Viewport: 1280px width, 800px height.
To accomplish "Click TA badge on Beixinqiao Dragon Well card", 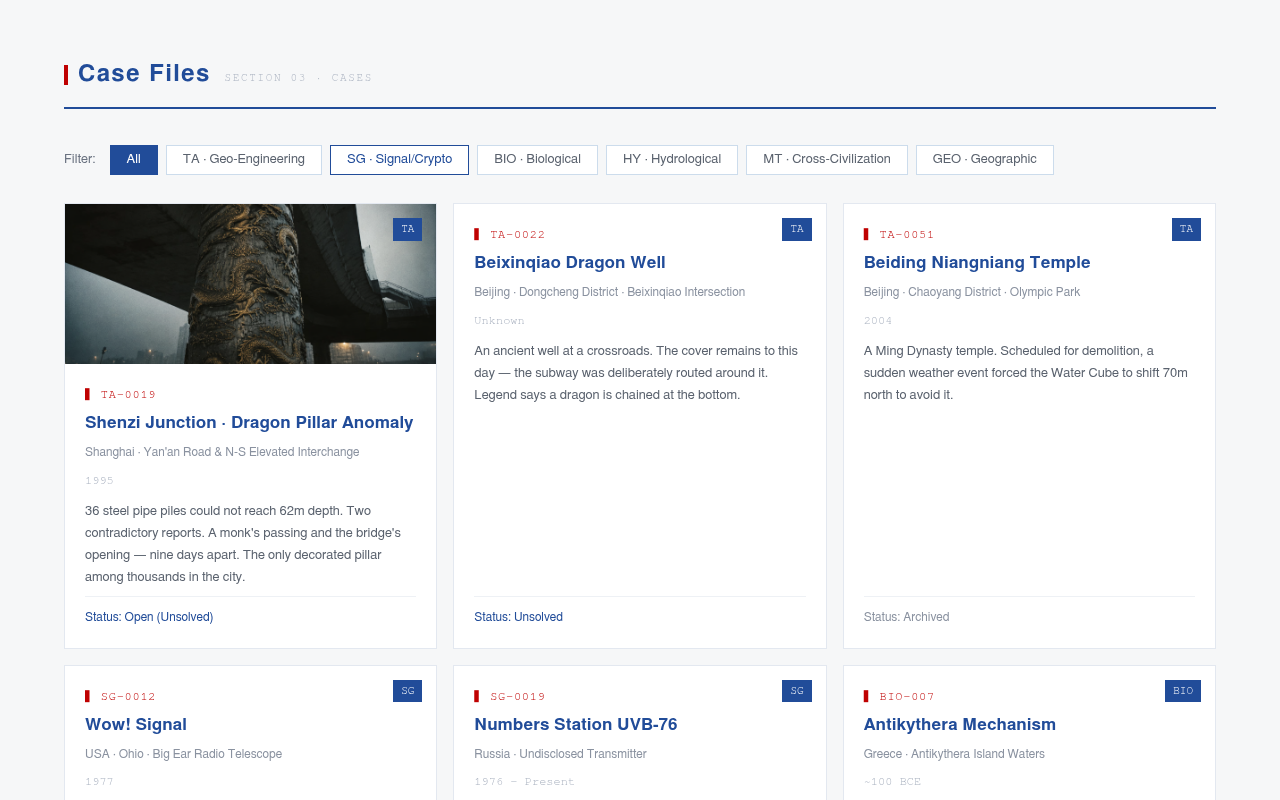I will click(797, 229).
